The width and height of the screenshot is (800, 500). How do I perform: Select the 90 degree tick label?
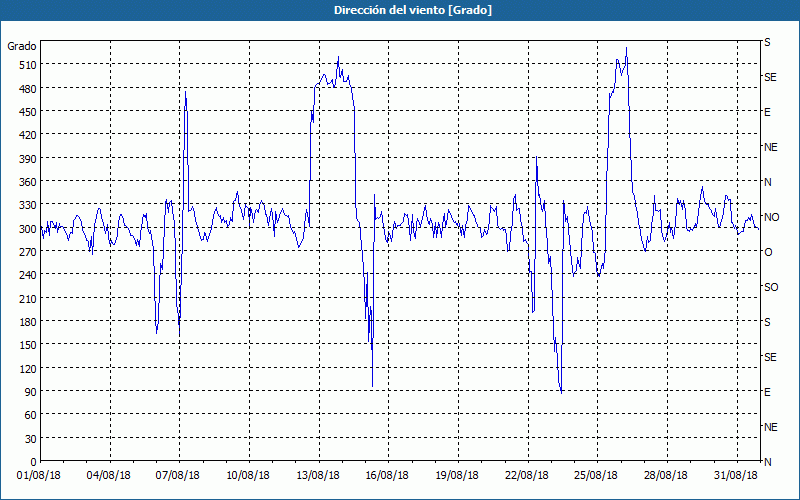pyautogui.click(x=31, y=392)
